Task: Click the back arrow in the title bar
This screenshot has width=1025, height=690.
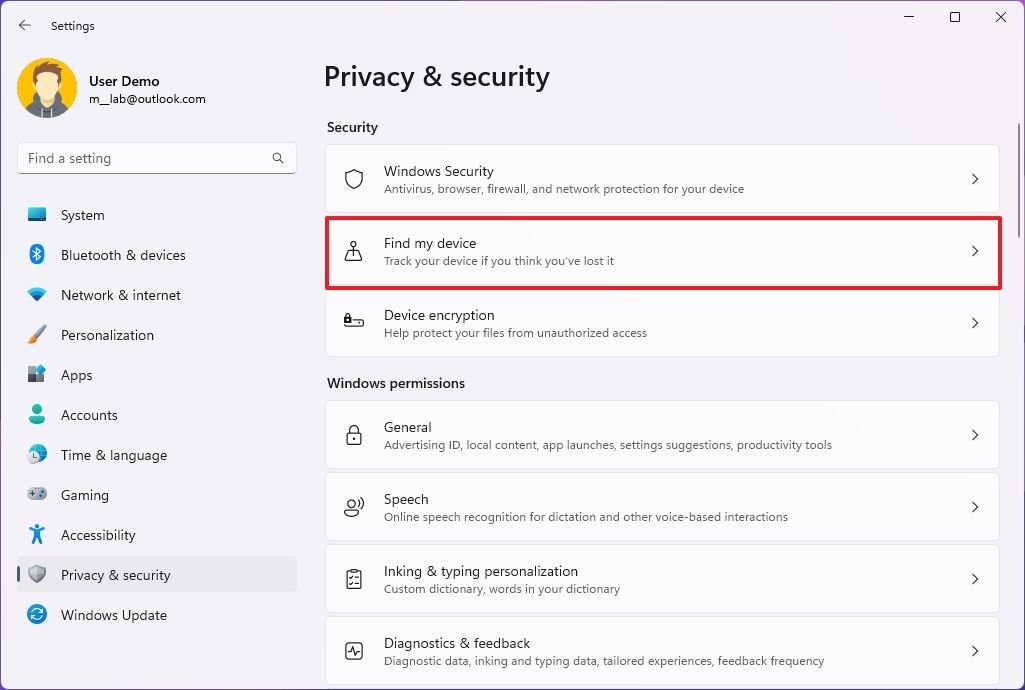Action: tap(25, 25)
